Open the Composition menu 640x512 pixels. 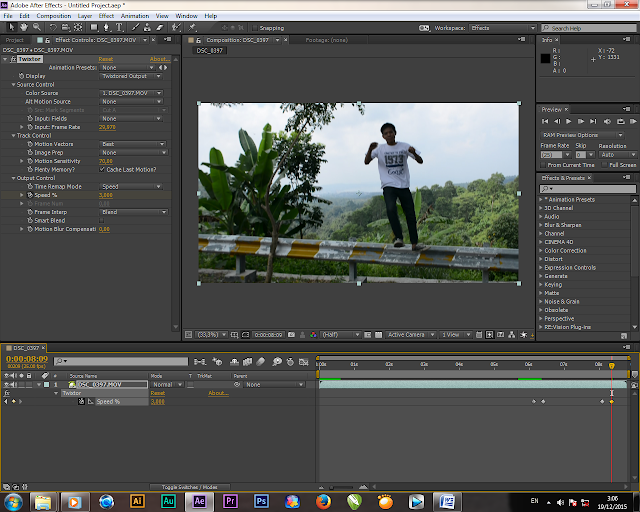pos(53,16)
